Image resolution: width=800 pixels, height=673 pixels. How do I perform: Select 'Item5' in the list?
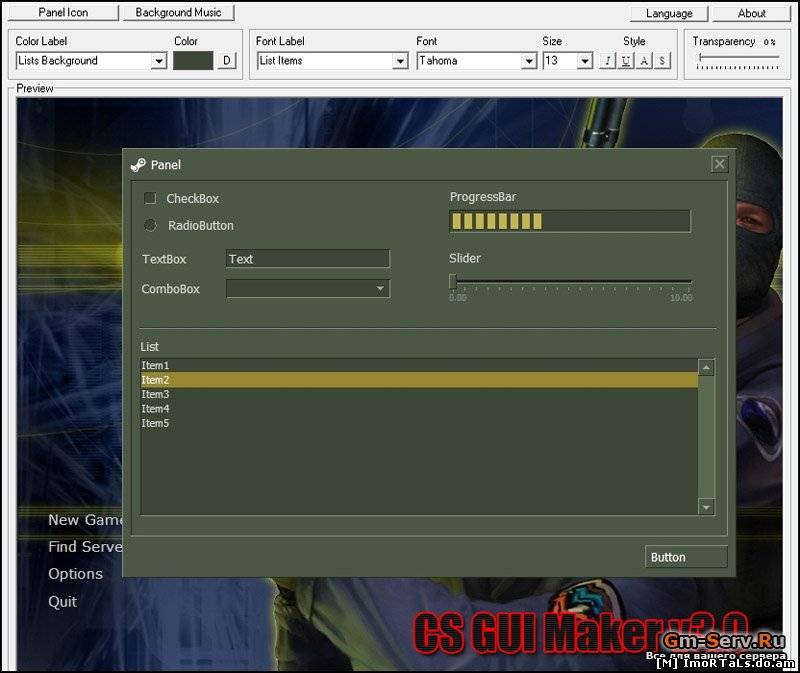pos(419,423)
